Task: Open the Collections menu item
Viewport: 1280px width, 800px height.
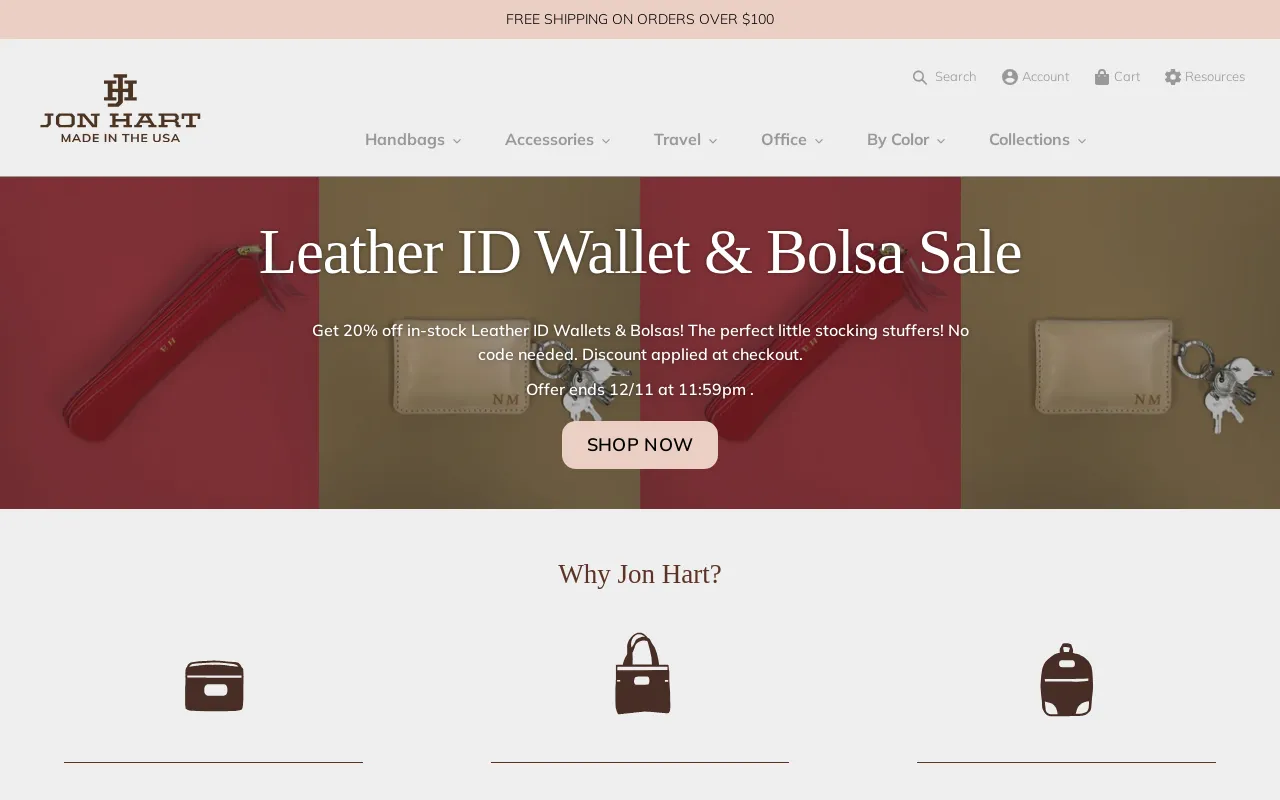Action: [x=1037, y=140]
